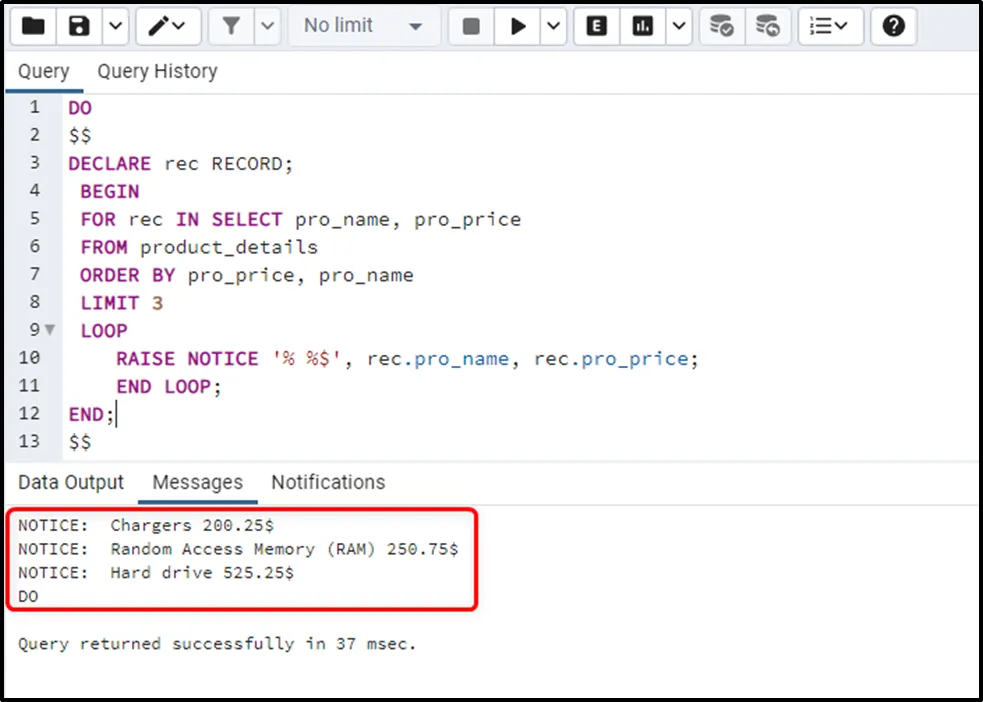Open the Help question mark icon
The height and width of the screenshot is (702, 983).
click(x=893, y=26)
